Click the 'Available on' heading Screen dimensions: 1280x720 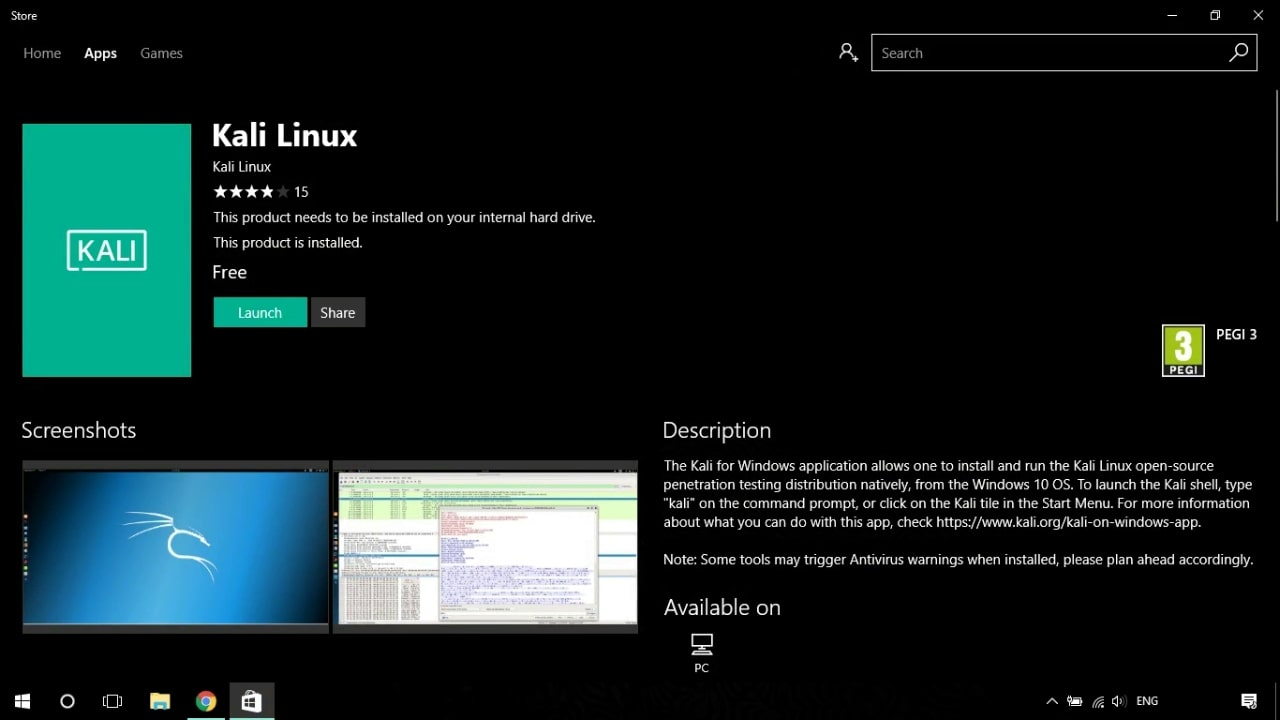point(722,607)
